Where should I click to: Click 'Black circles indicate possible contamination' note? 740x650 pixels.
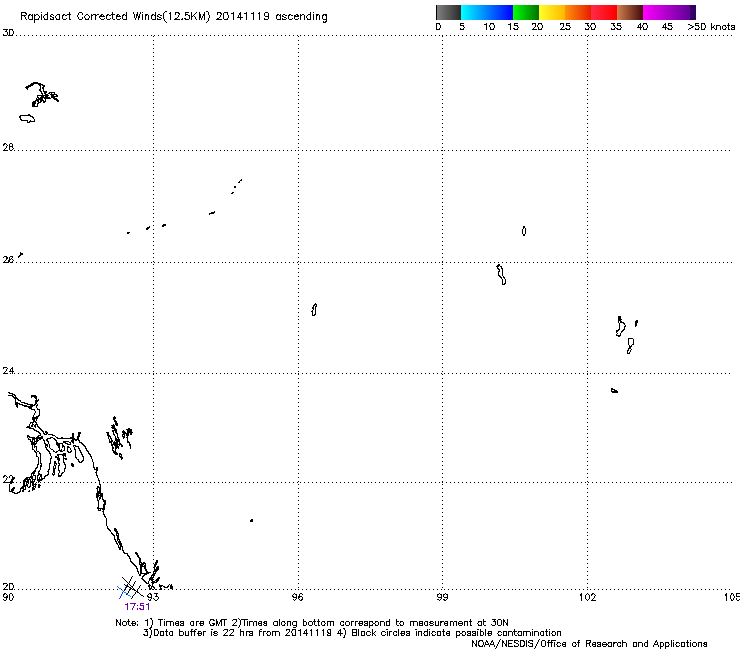pyautogui.click(x=456, y=633)
